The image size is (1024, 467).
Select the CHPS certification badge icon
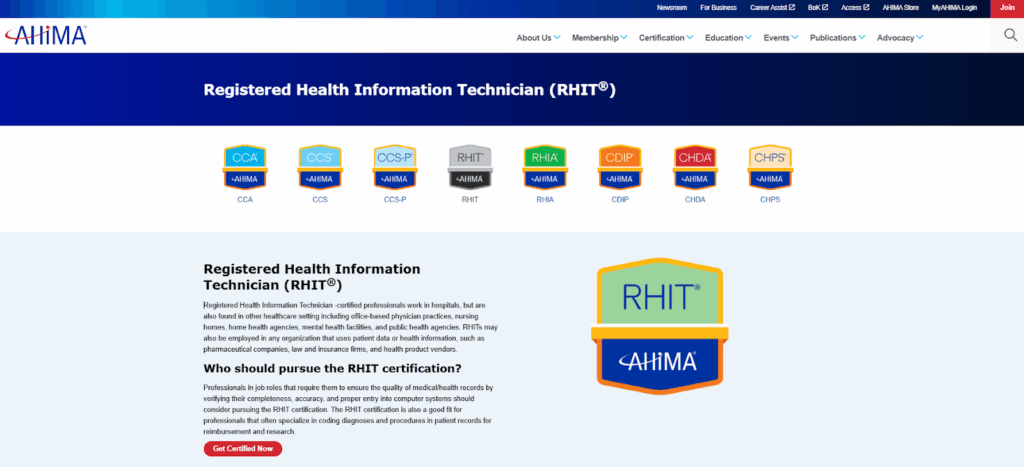771,168
